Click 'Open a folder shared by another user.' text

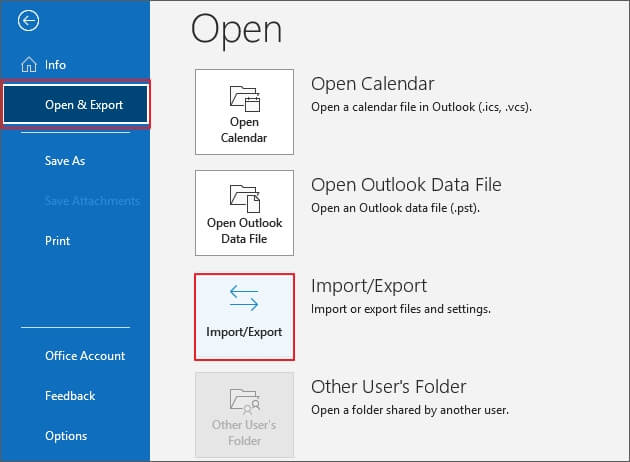410,410
